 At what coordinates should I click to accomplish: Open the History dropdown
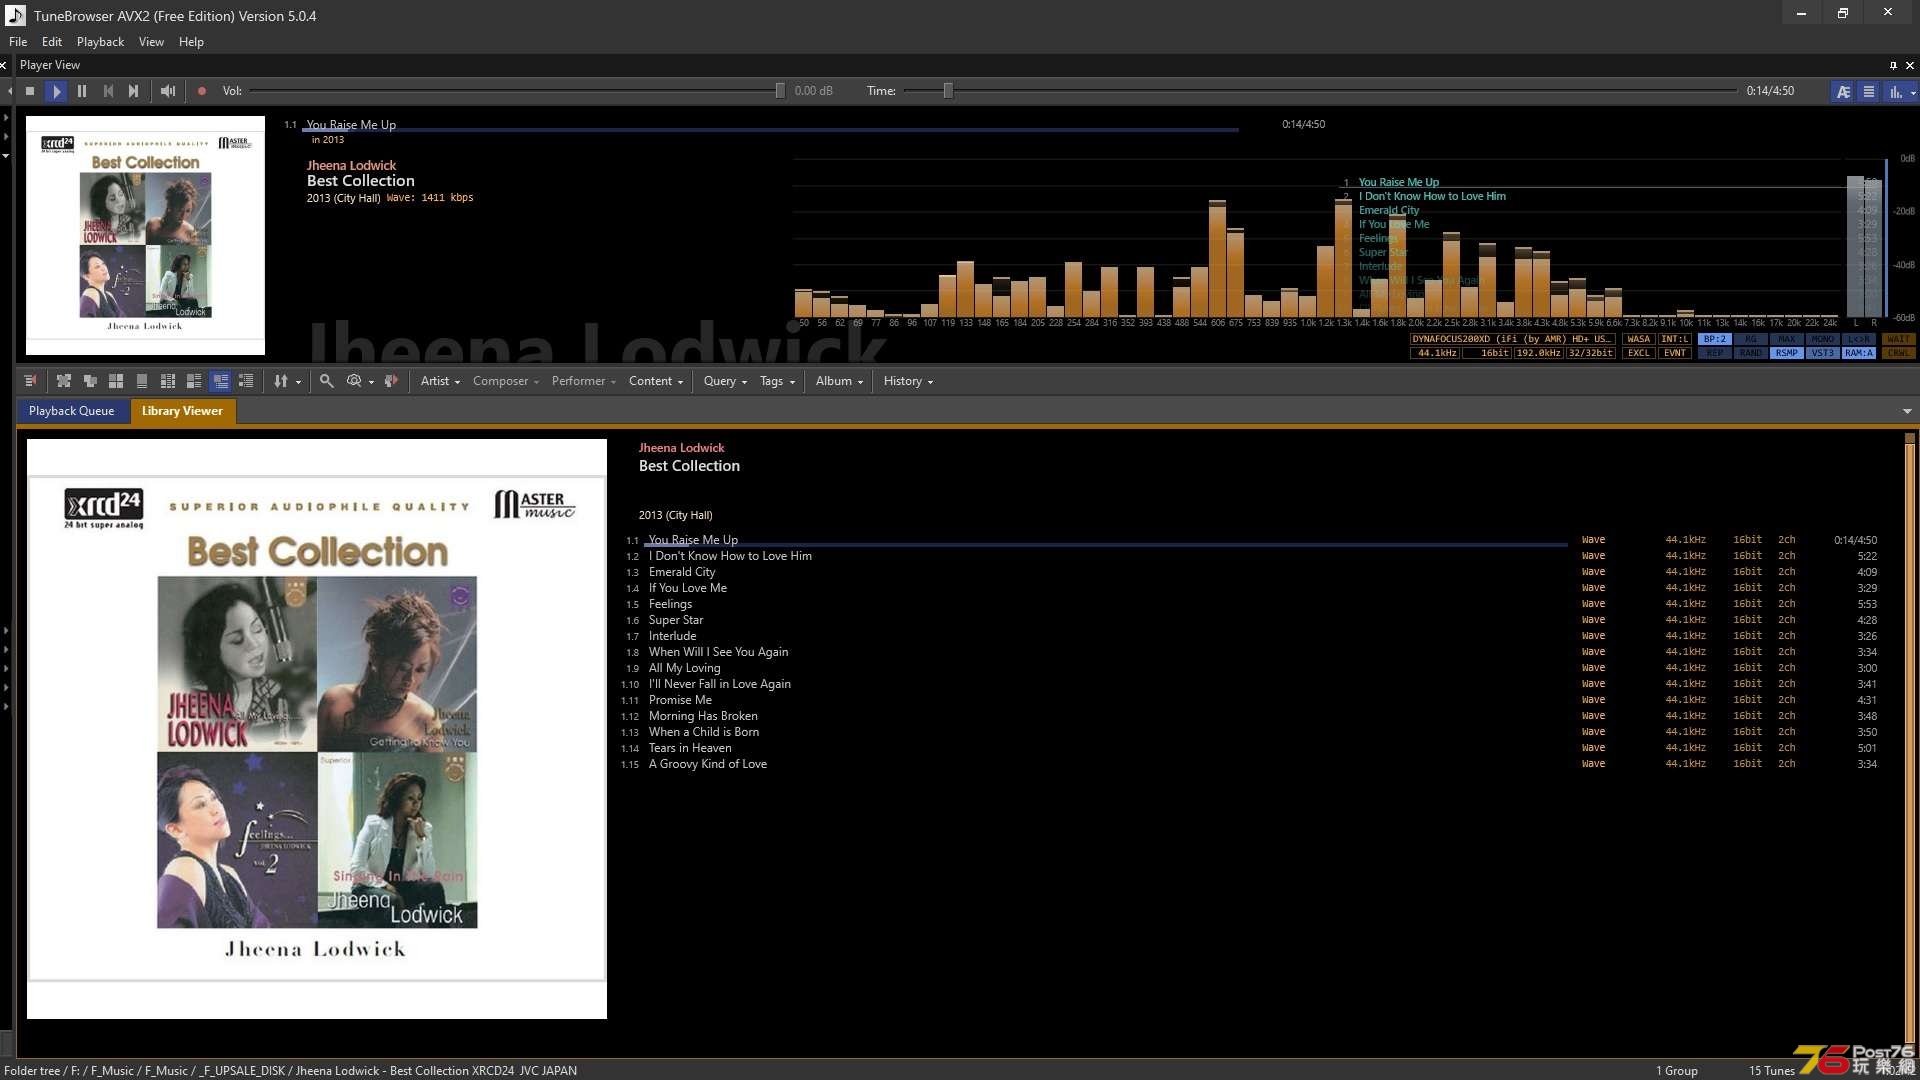coord(908,381)
